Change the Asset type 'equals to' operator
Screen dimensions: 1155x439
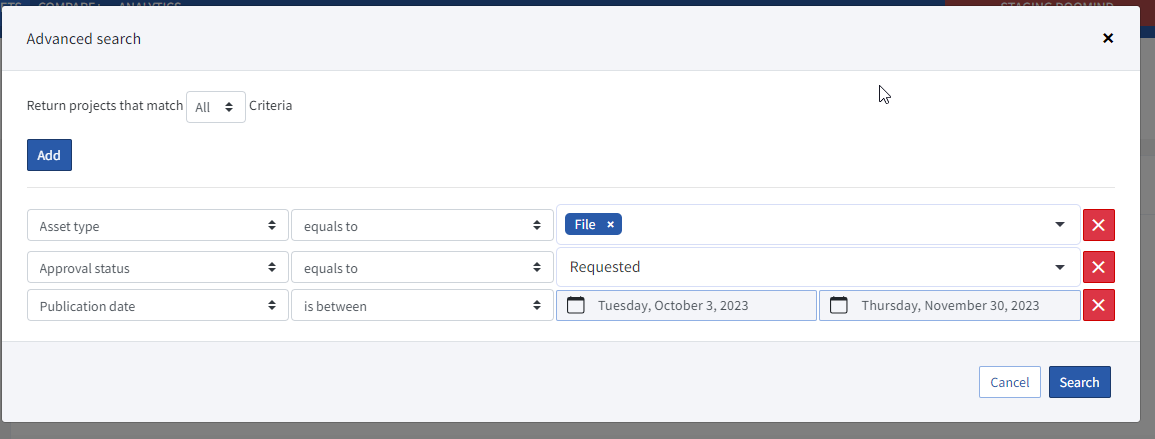click(421, 226)
